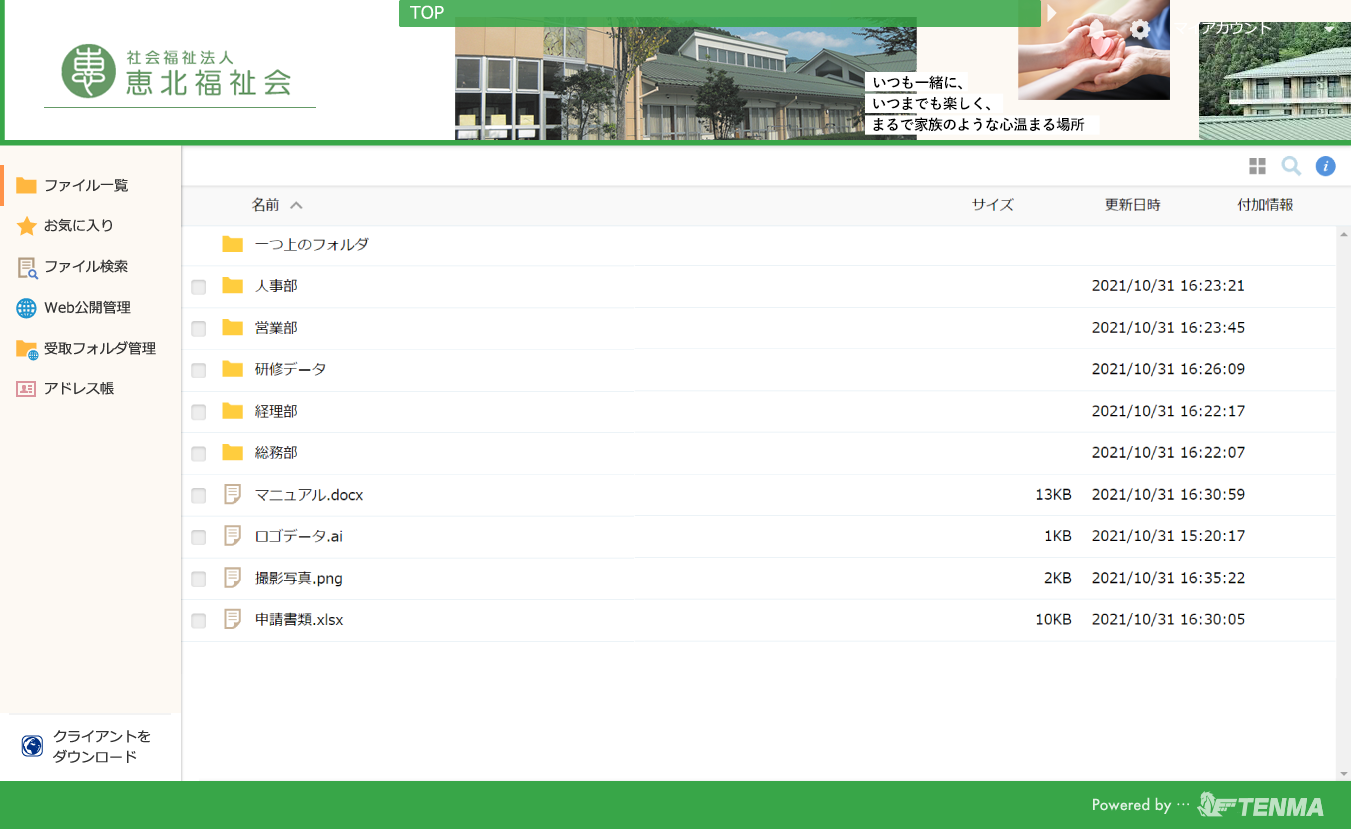Viewport: 1351px width, 829px height.
Task: Open ファイル検索 menu item
Action: point(86,267)
